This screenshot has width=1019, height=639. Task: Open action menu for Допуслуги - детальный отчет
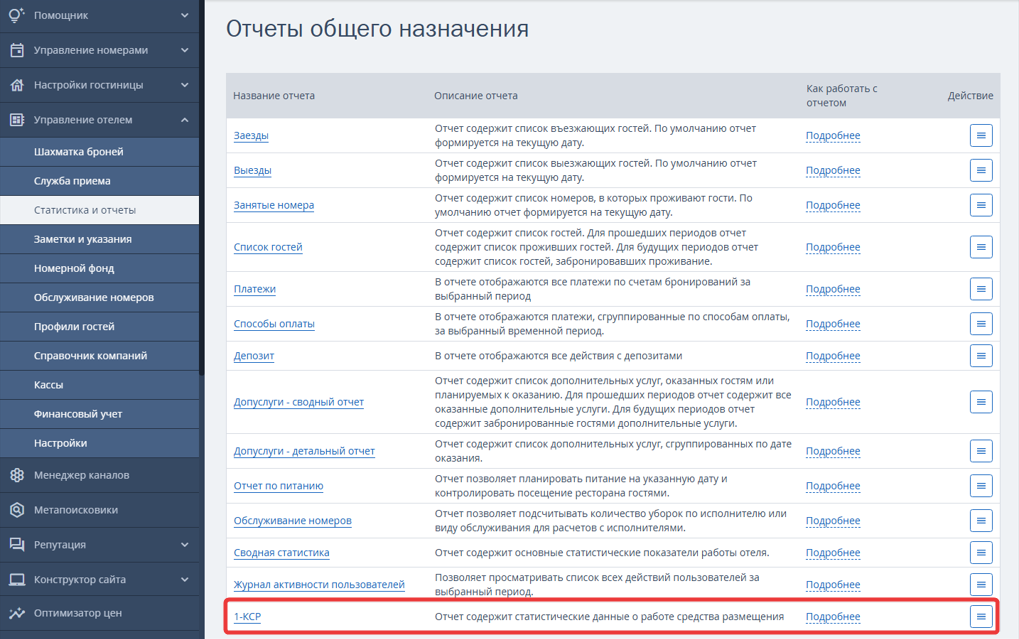pyautogui.click(x=981, y=451)
